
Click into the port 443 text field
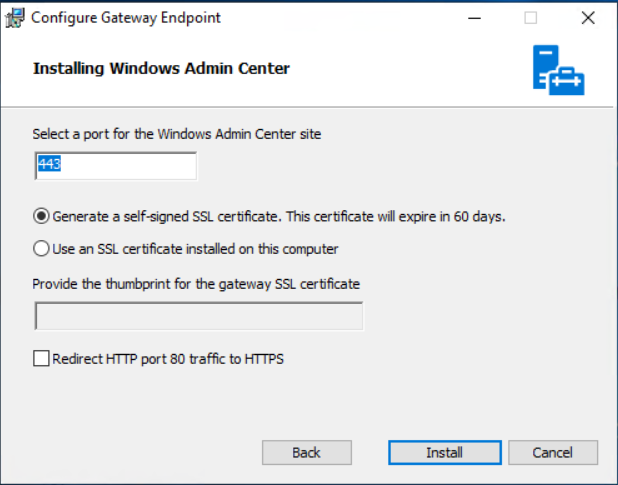[115, 165]
